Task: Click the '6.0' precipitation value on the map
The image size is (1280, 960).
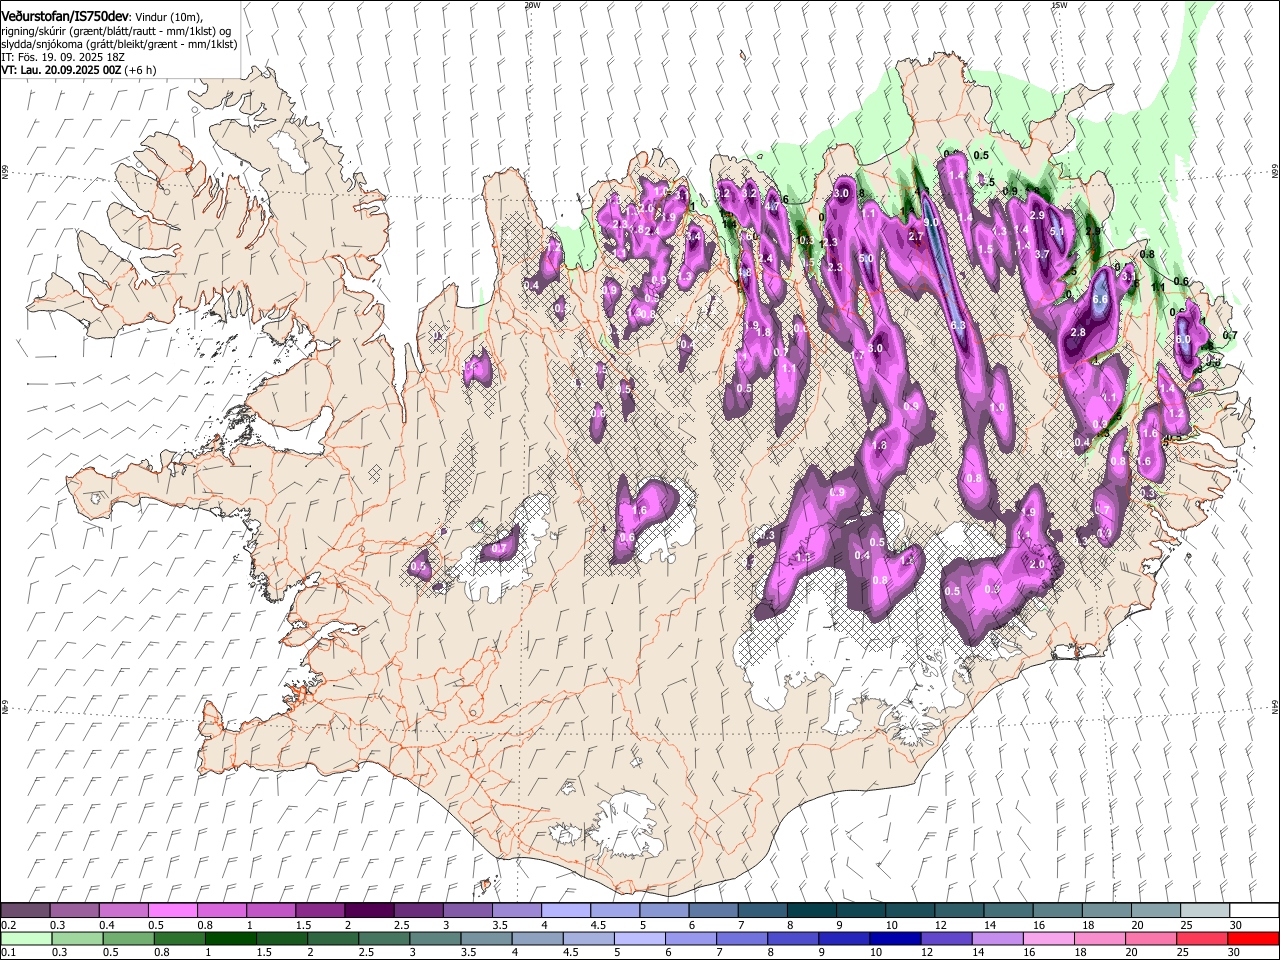Action: [1183, 340]
